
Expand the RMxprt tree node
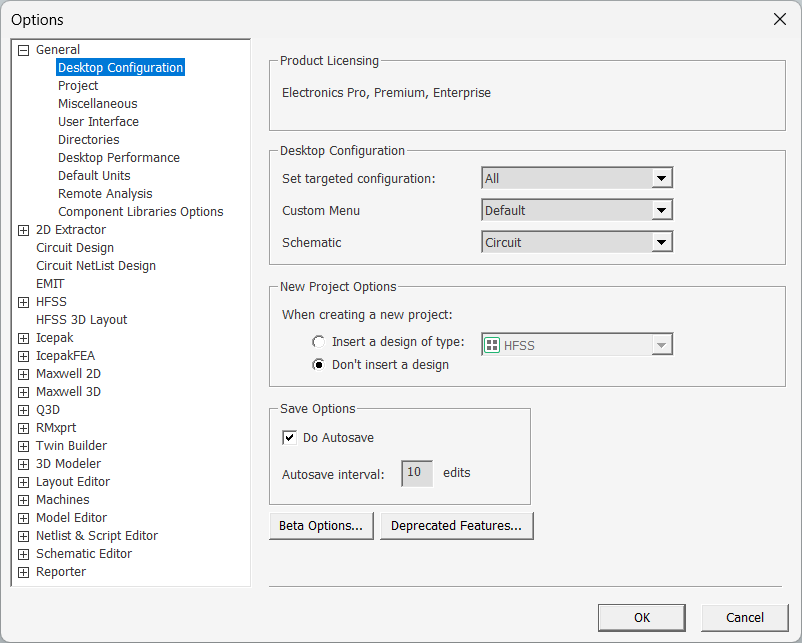click(24, 428)
